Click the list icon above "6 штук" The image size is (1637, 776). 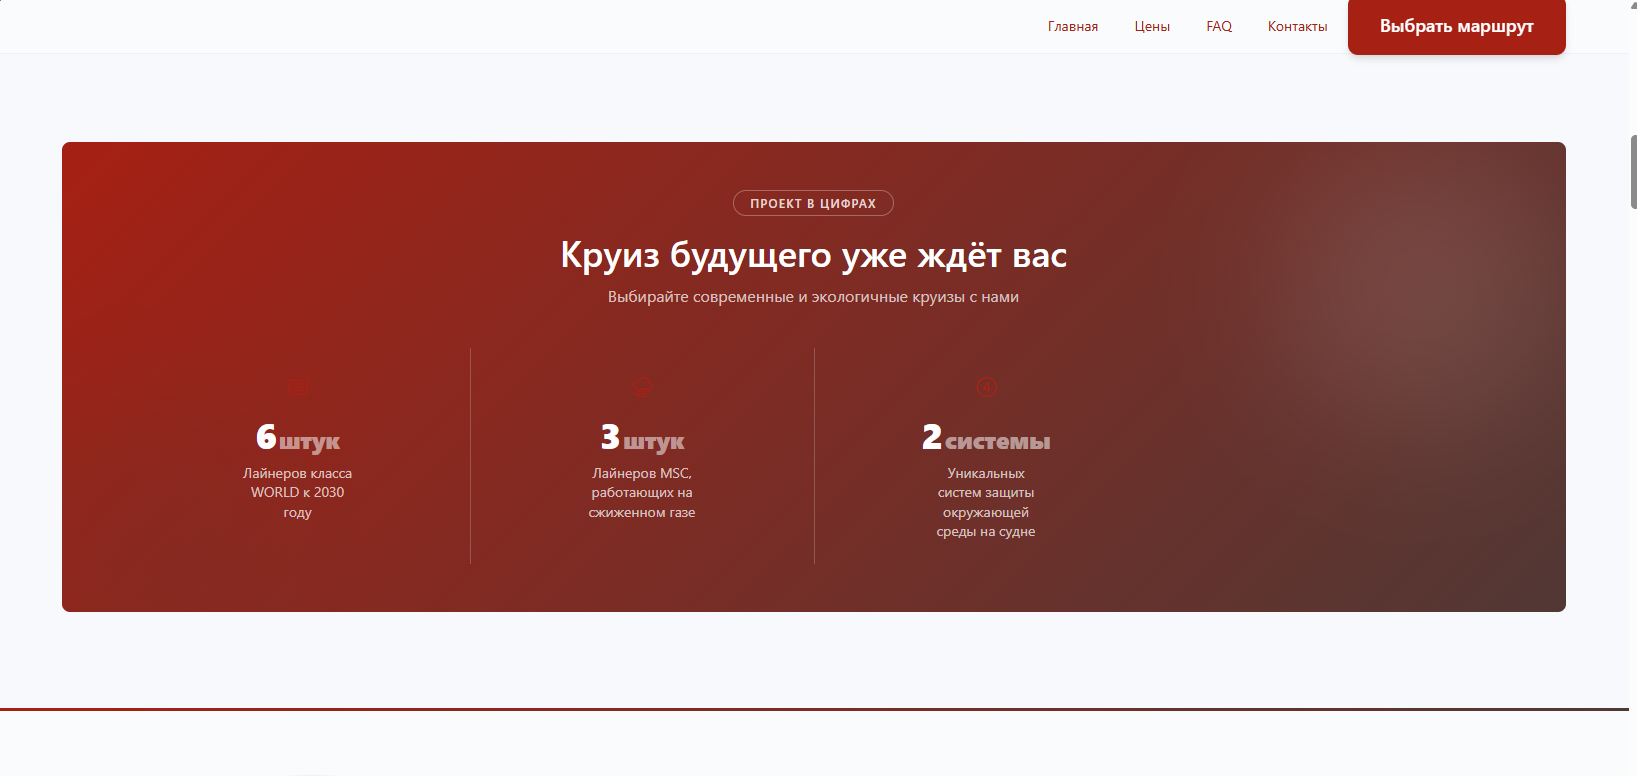298,387
